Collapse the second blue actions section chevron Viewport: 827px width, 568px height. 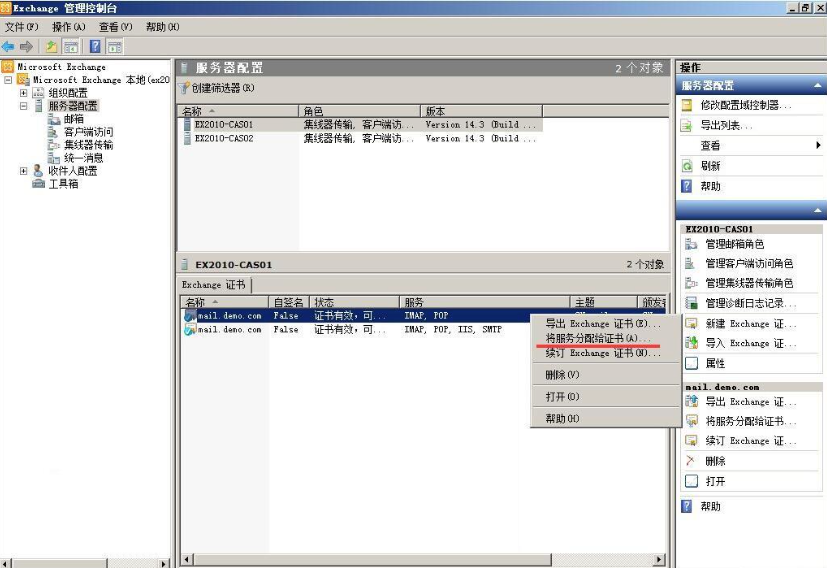[818, 210]
